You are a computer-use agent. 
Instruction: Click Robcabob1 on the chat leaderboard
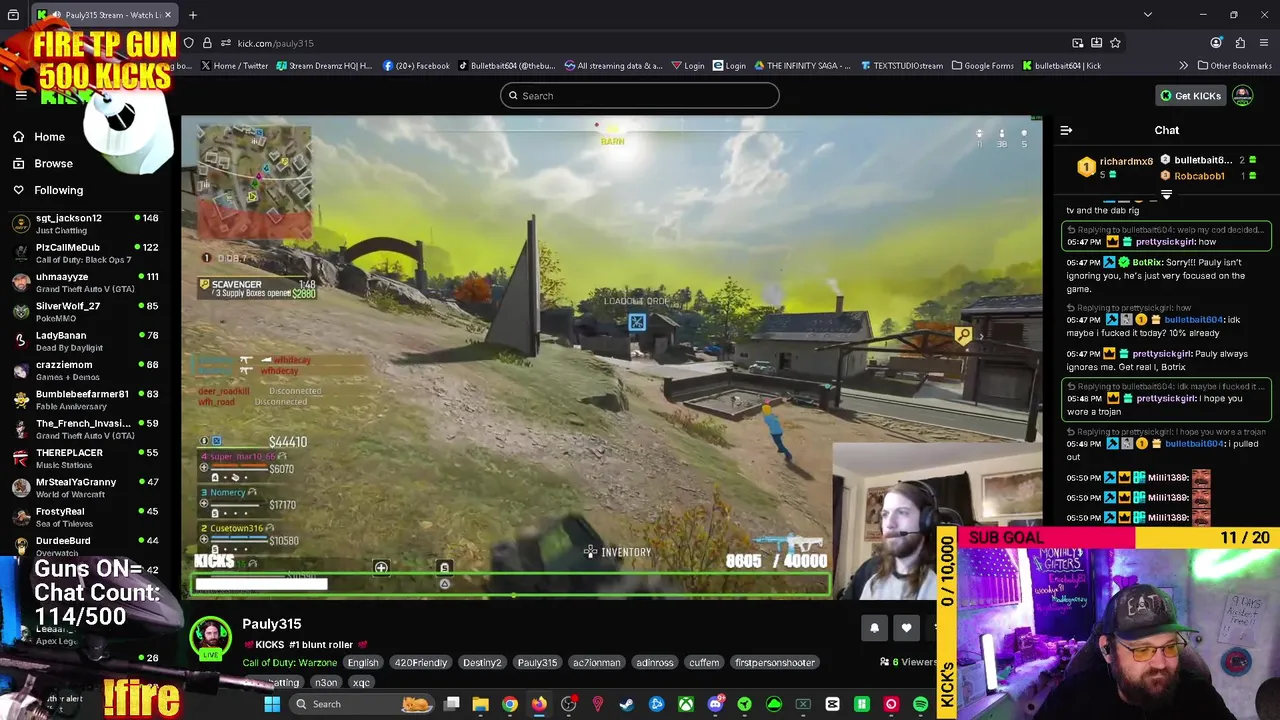coord(1199,176)
